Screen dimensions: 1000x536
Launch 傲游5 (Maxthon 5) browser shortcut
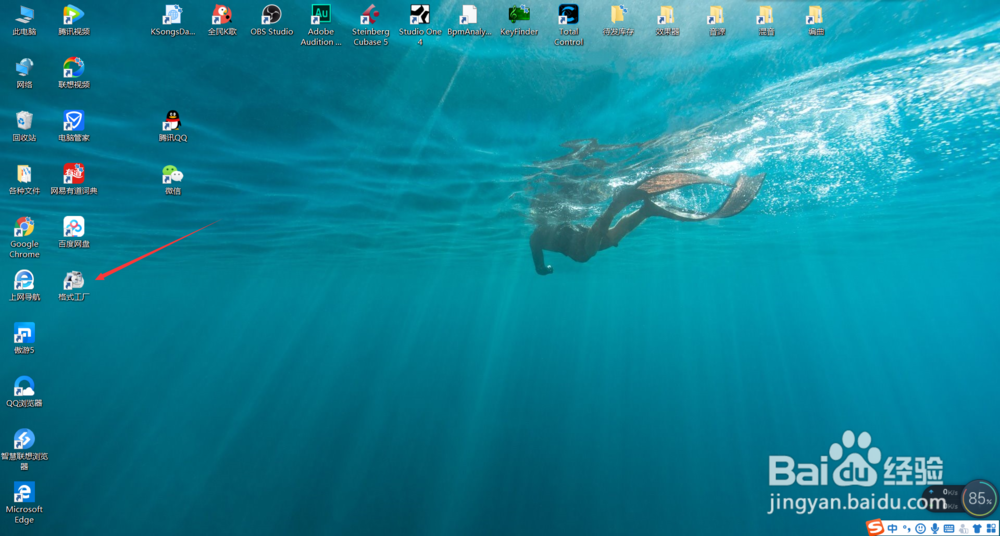pos(24,338)
